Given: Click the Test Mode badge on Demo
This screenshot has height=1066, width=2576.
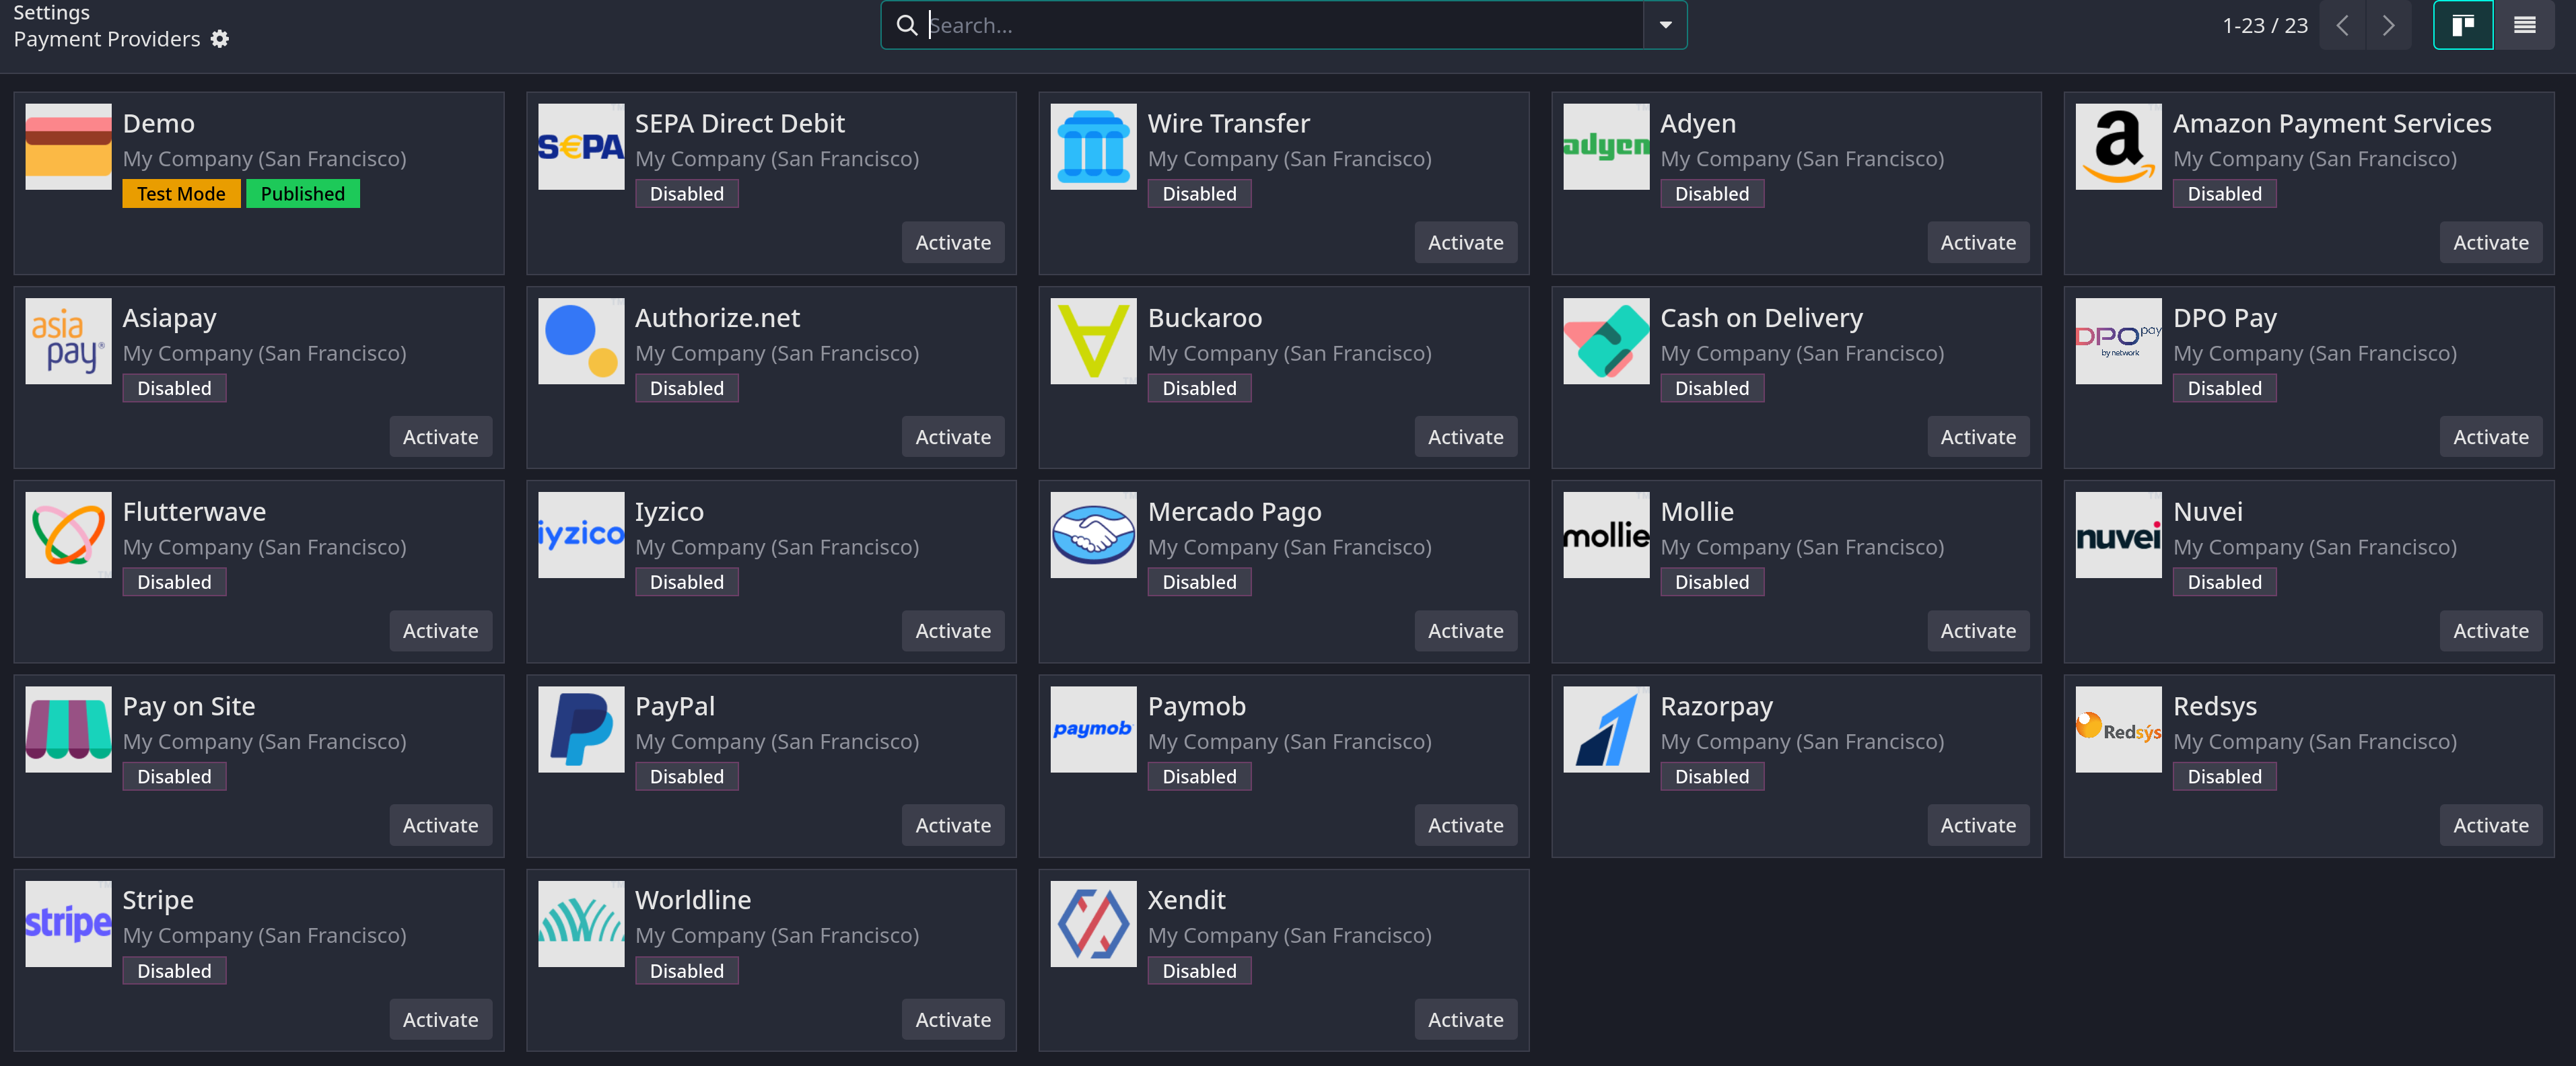Looking at the screenshot, I should [181, 194].
